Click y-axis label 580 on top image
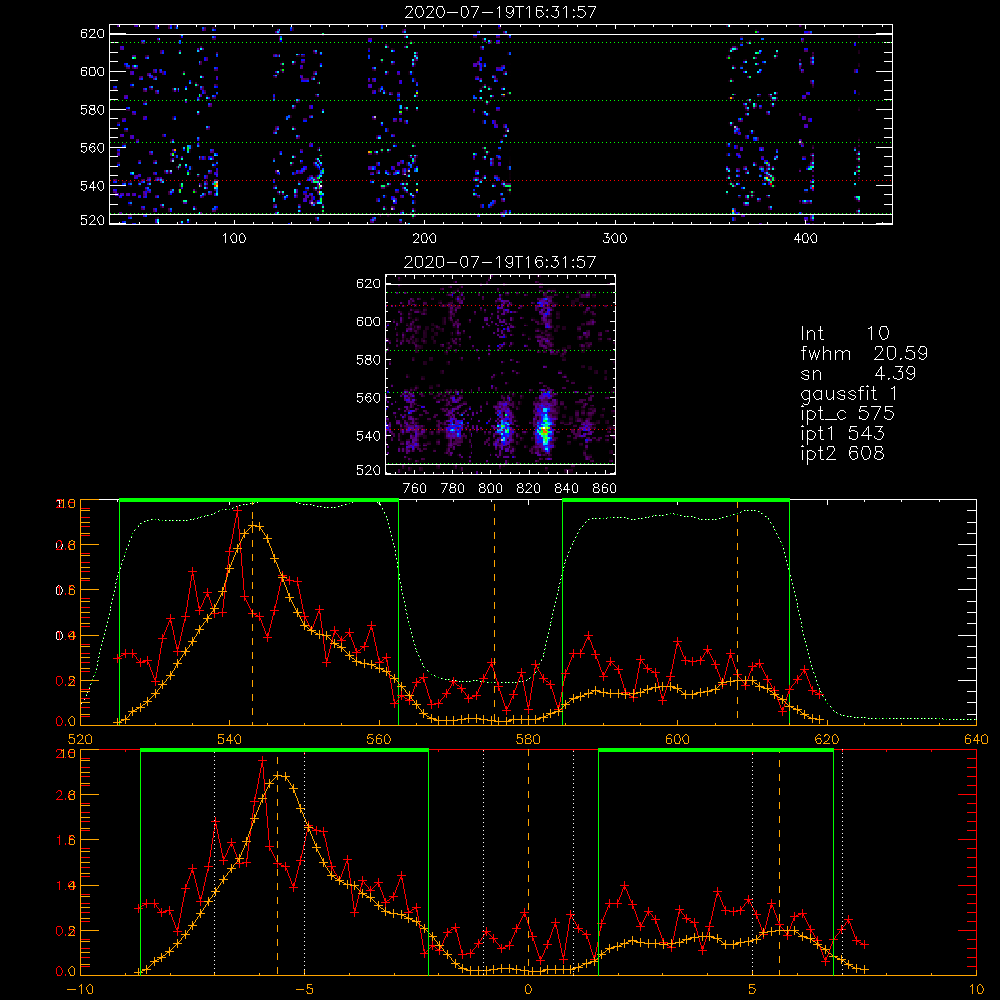Image resolution: width=1000 pixels, height=1000 pixels. point(92,110)
